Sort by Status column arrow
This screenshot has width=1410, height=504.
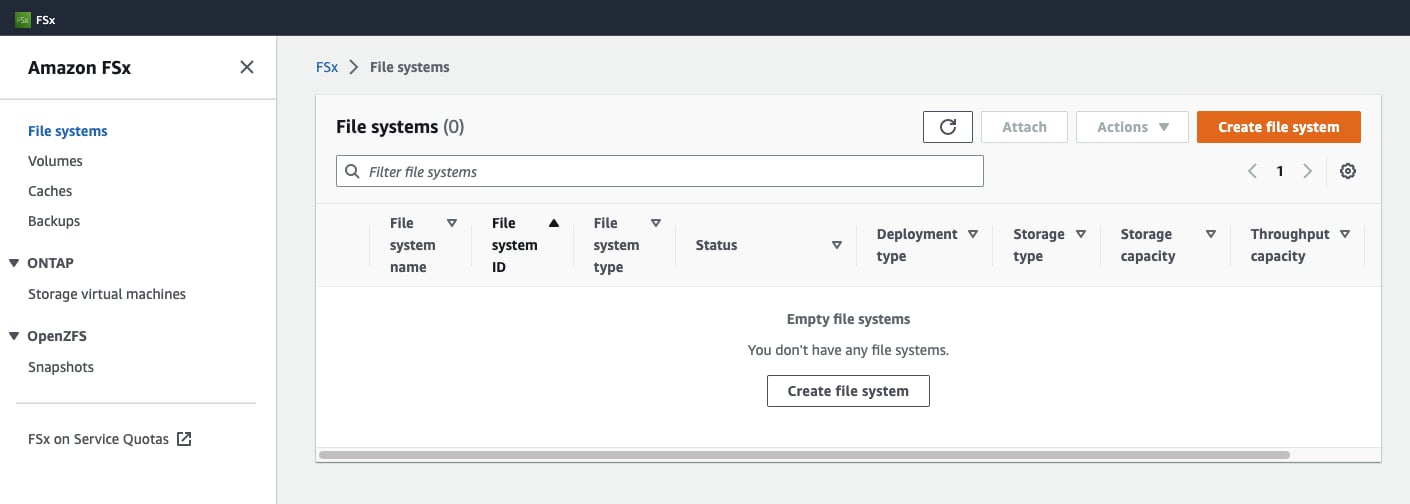point(837,245)
